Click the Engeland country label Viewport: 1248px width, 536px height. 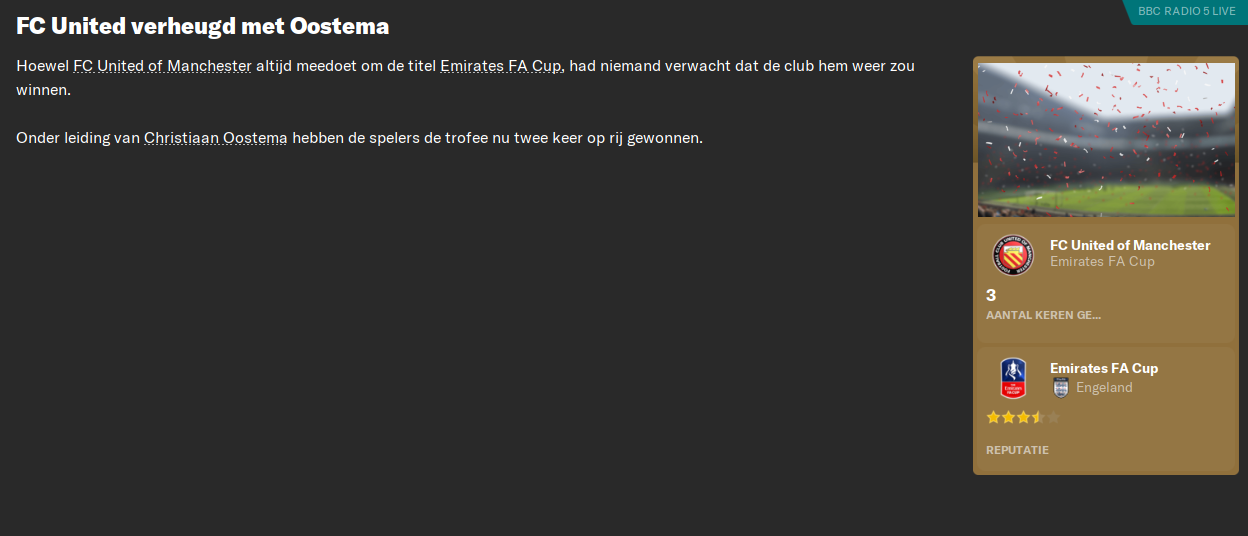pyautogui.click(x=1104, y=387)
